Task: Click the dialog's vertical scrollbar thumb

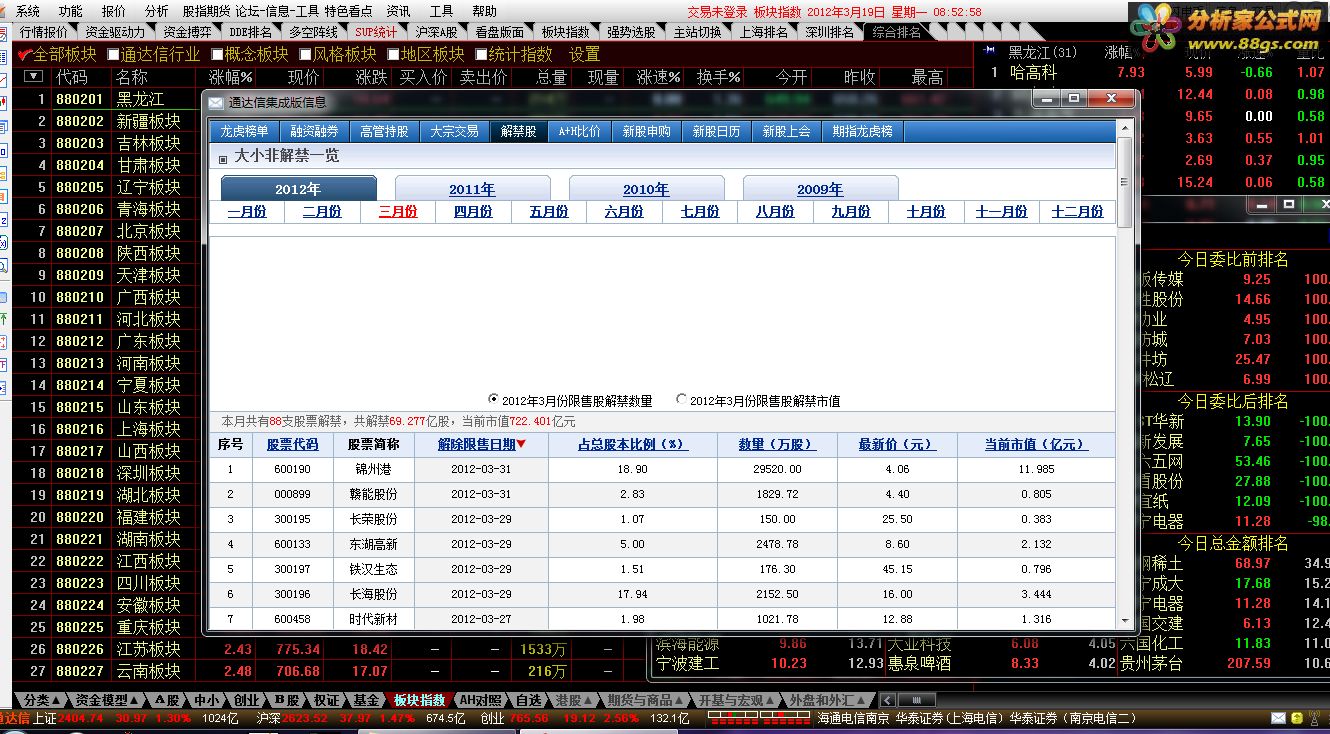Action: pyautogui.click(x=1124, y=183)
